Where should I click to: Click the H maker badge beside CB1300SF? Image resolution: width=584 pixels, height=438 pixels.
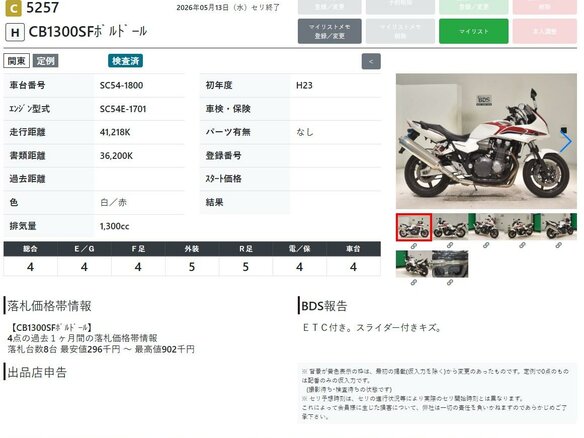(x=15, y=32)
